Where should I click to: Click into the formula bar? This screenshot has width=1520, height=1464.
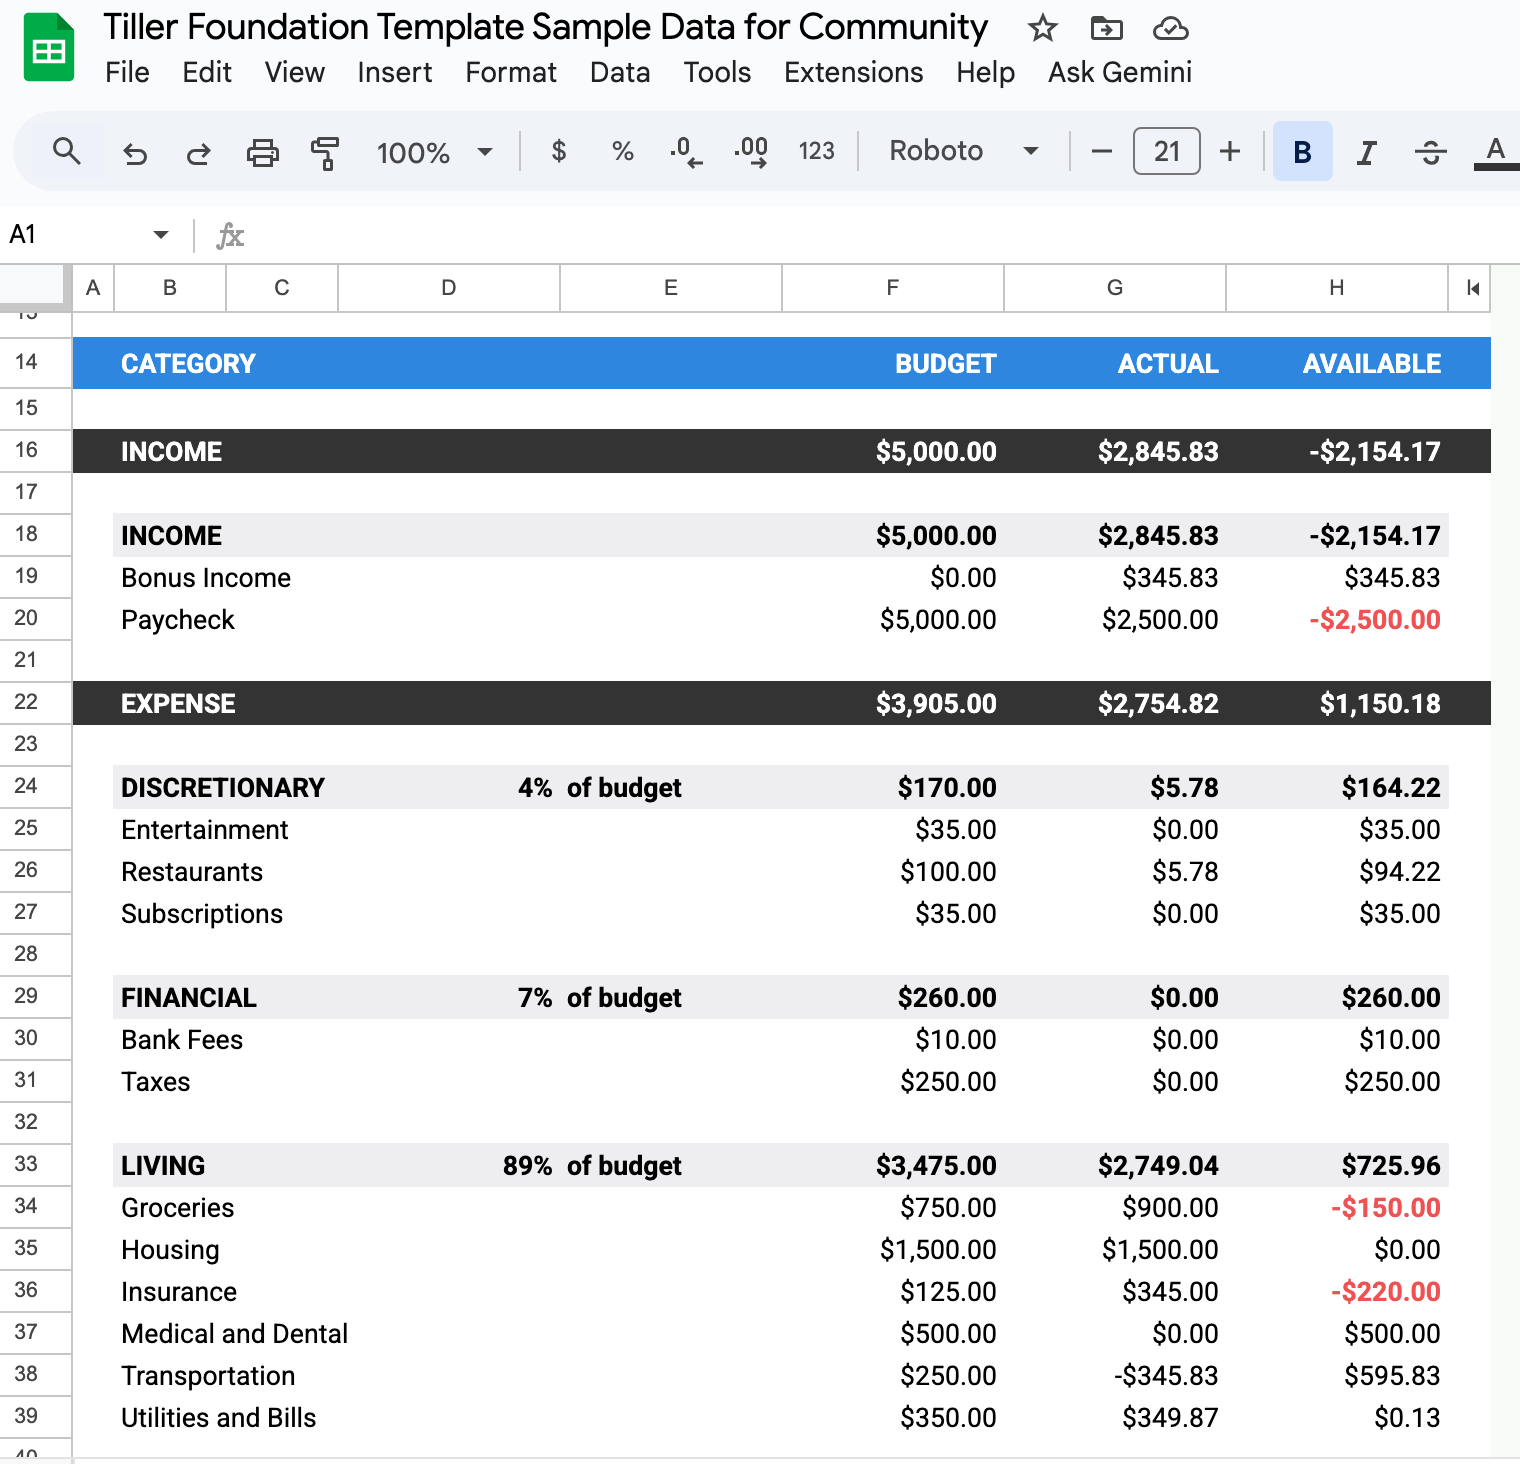[x=880, y=235]
